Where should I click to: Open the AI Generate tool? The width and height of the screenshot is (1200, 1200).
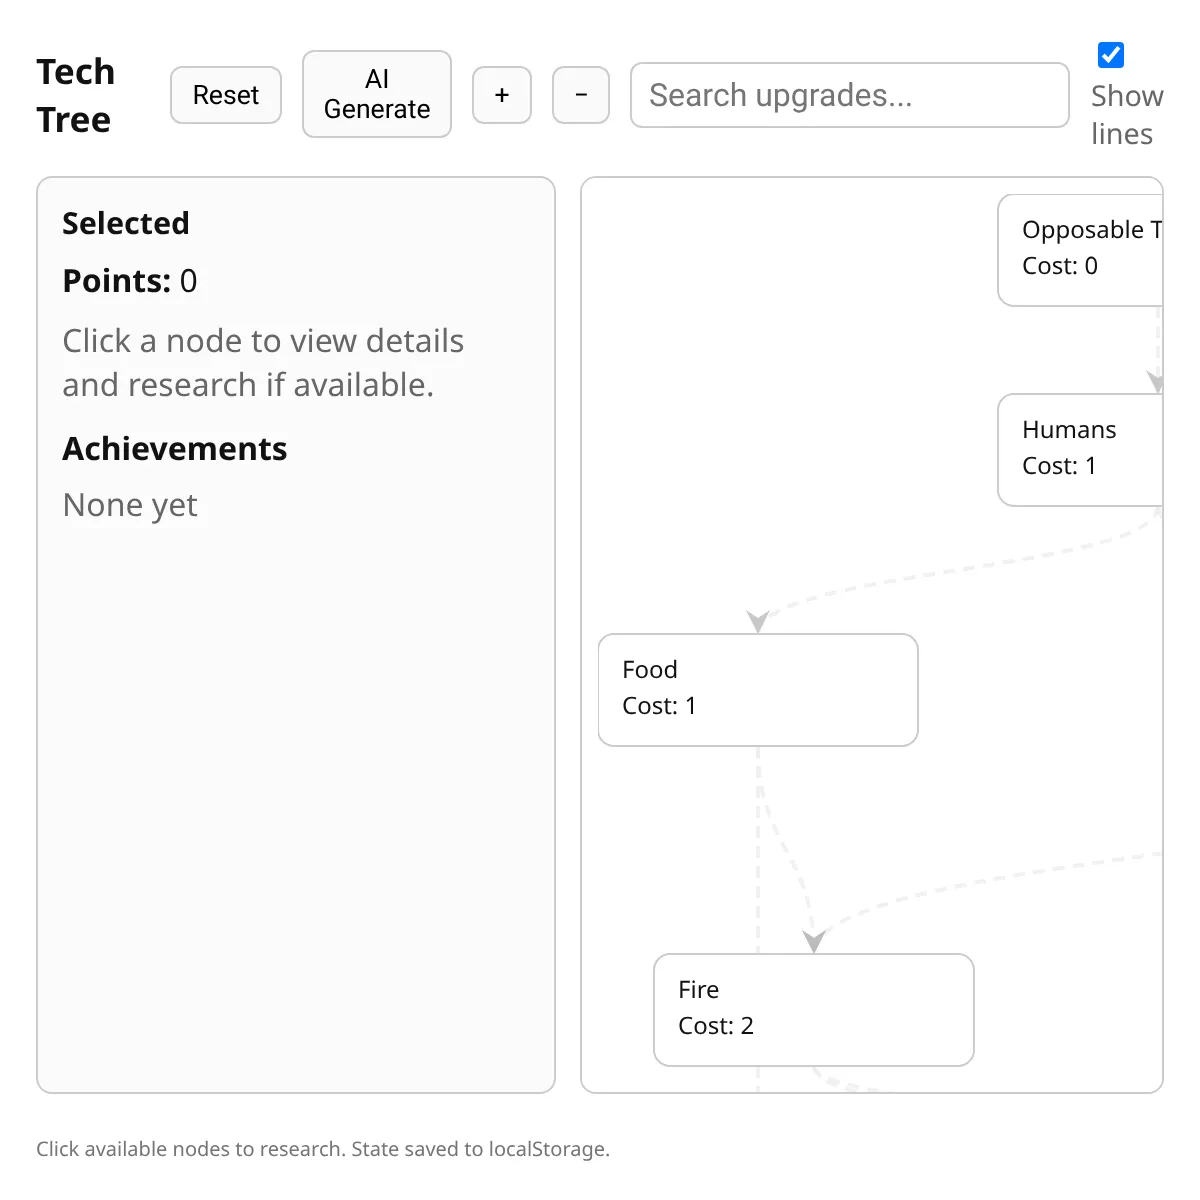click(x=377, y=94)
